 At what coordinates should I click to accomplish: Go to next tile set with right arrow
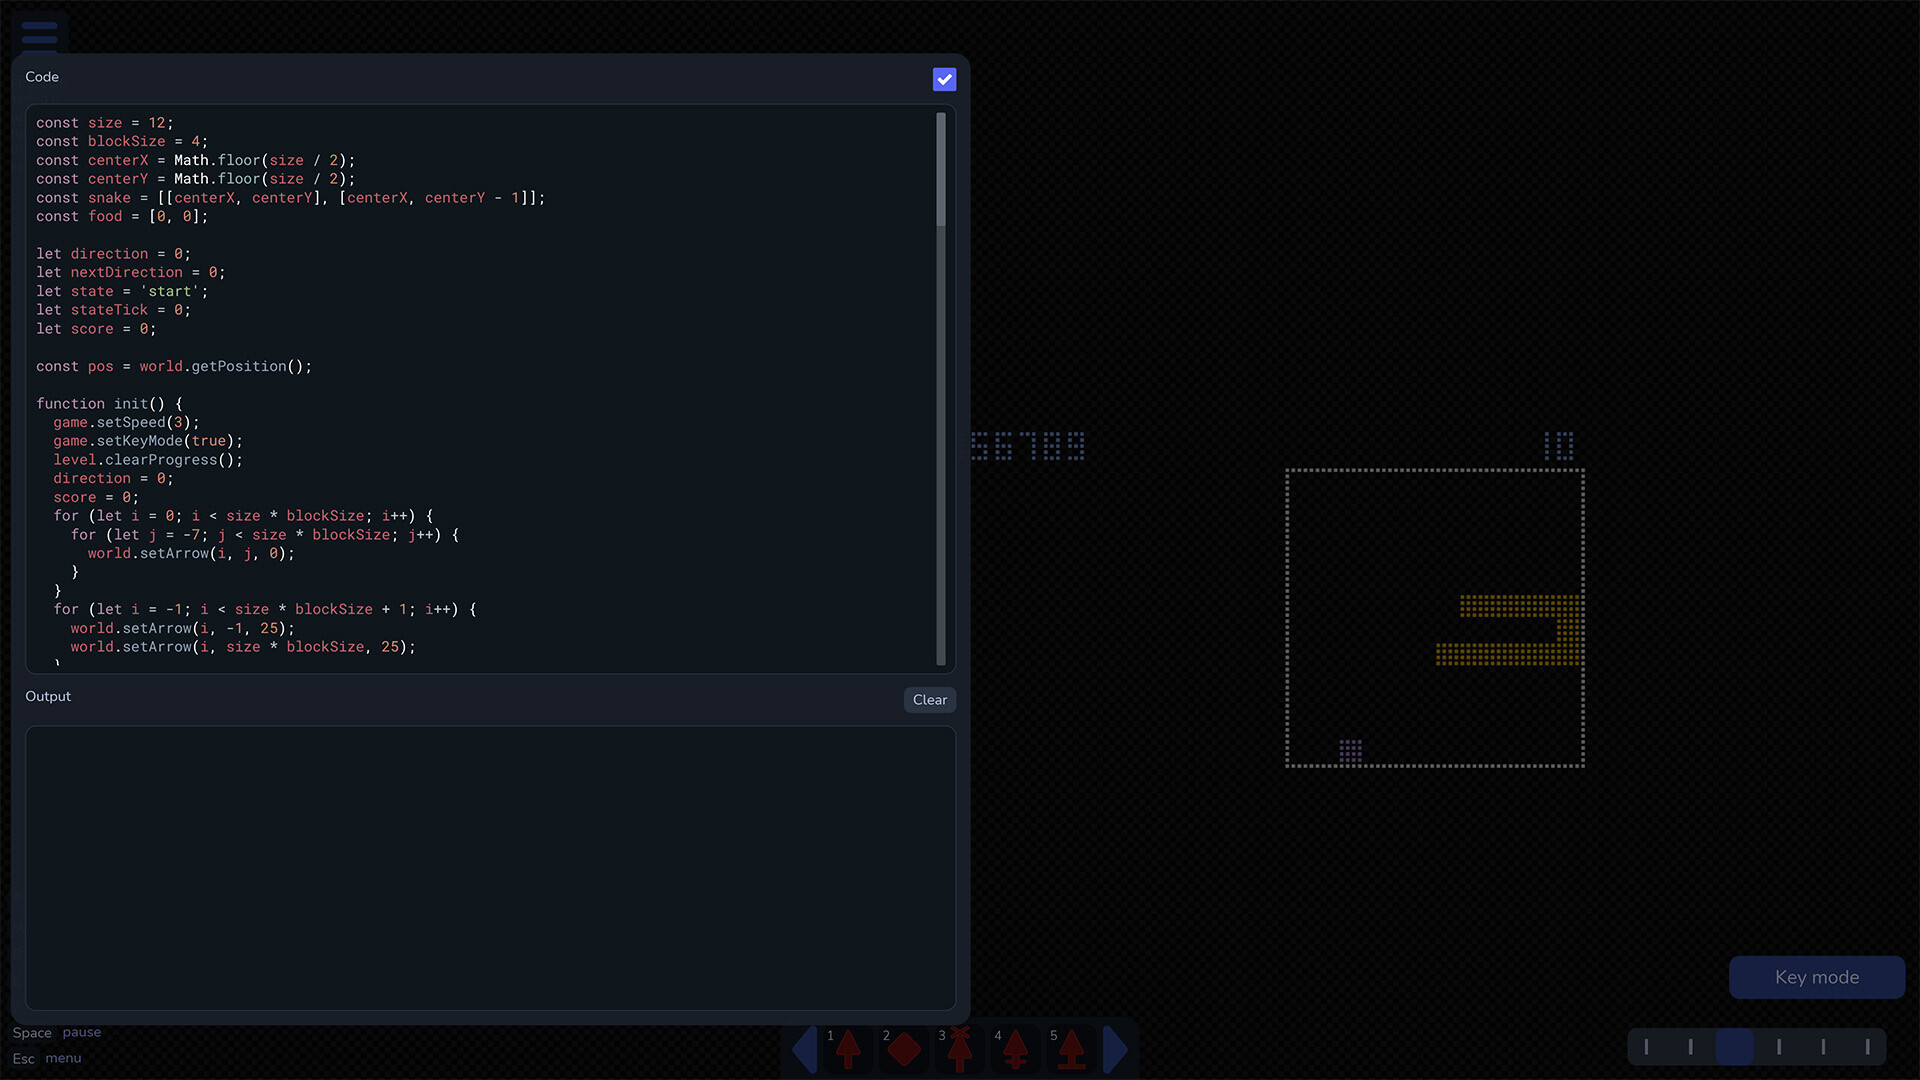pyautogui.click(x=1116, y=1050)
